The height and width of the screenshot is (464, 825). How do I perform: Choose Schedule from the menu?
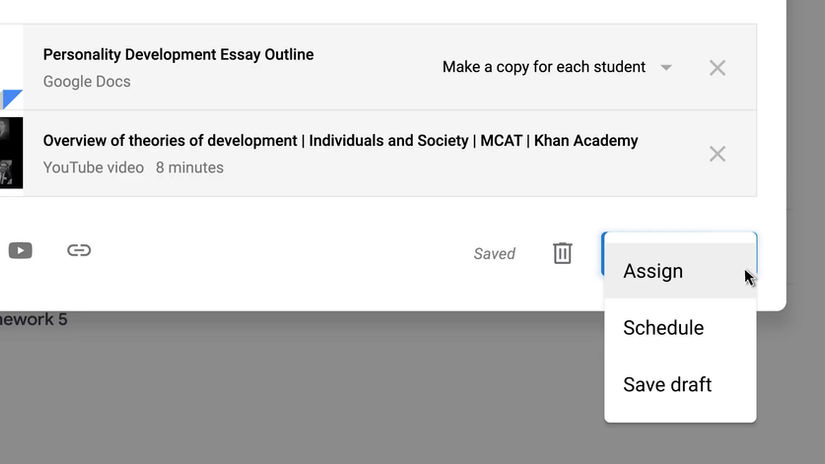click(680, 328)
